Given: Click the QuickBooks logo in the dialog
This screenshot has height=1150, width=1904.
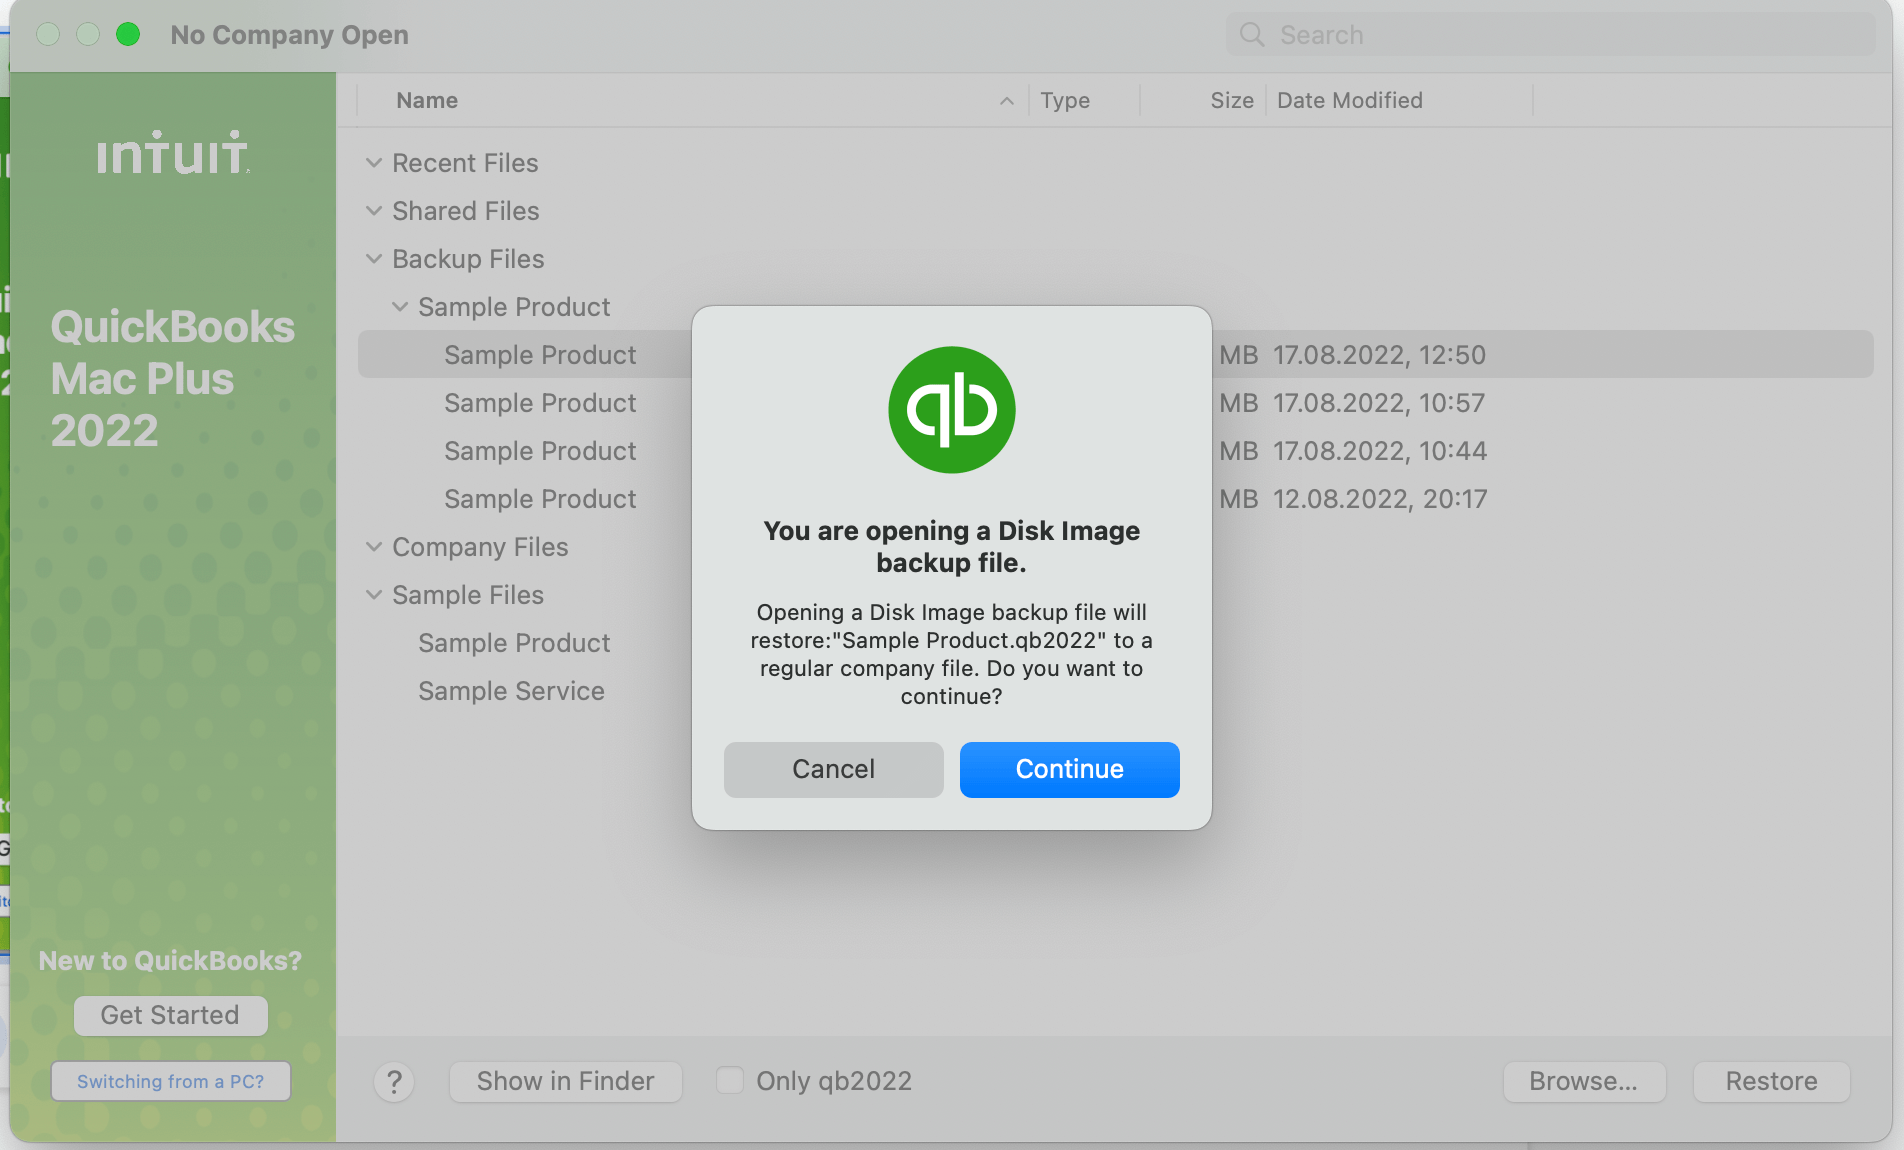Looking at the screenshot, I should pos(951,410).
